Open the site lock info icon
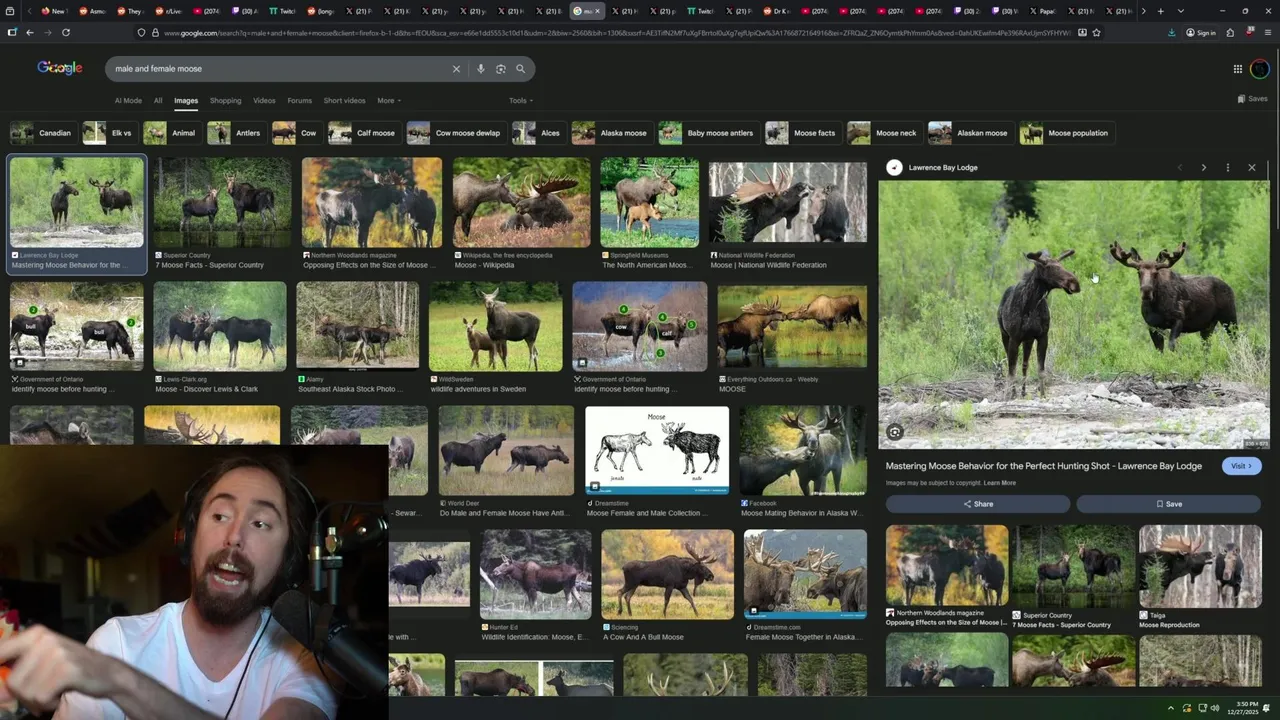 tap(154, 32)
